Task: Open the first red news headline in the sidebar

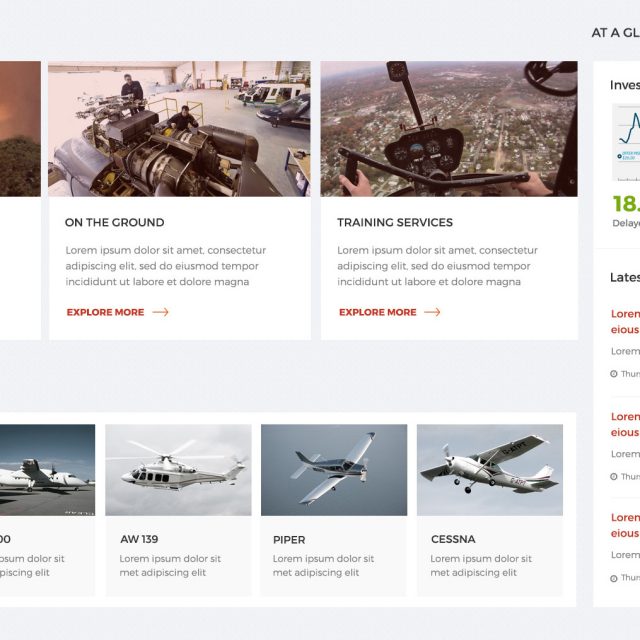Action: (625, 322)
